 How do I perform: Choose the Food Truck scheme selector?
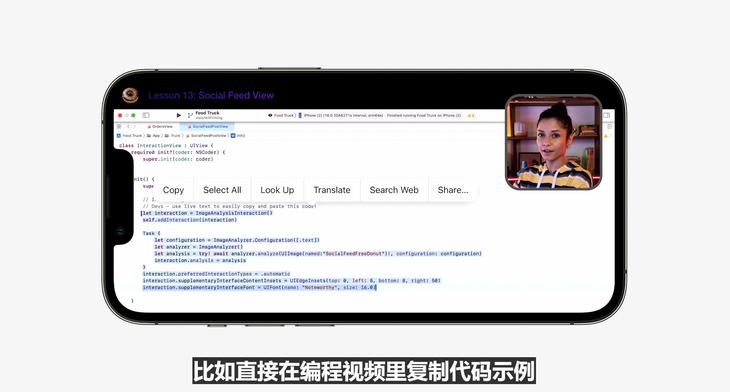(282, 115)
